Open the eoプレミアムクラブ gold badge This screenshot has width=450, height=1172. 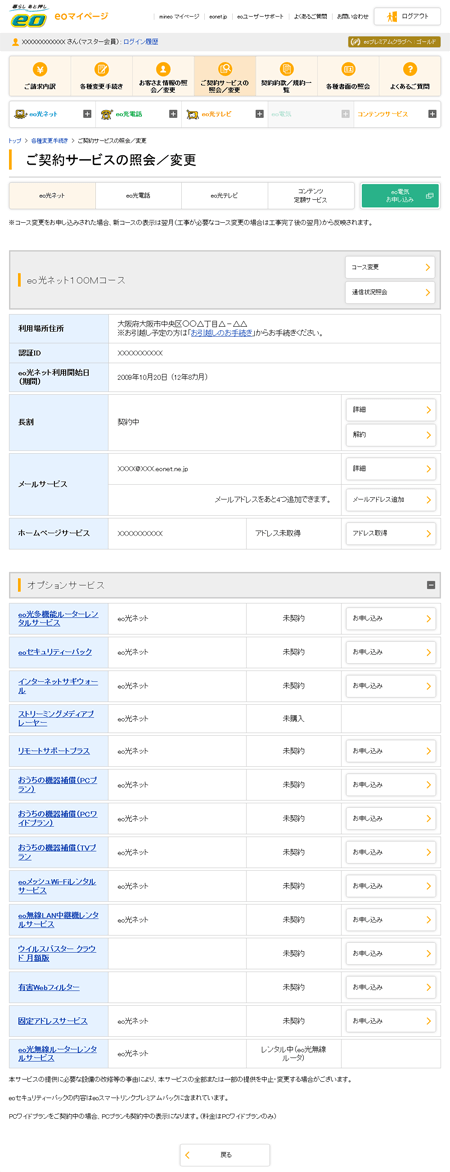[x=394, y=43]
